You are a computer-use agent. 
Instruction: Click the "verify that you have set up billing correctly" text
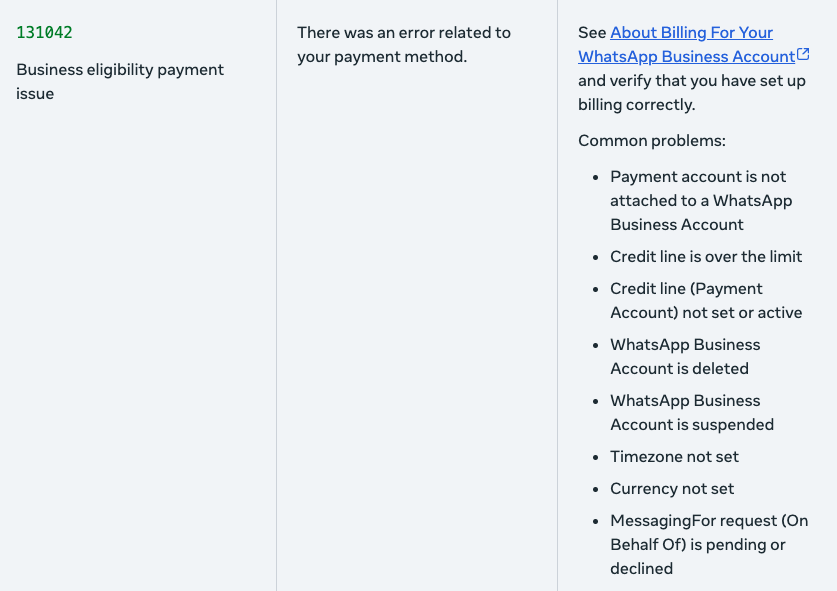click(691, 93)
